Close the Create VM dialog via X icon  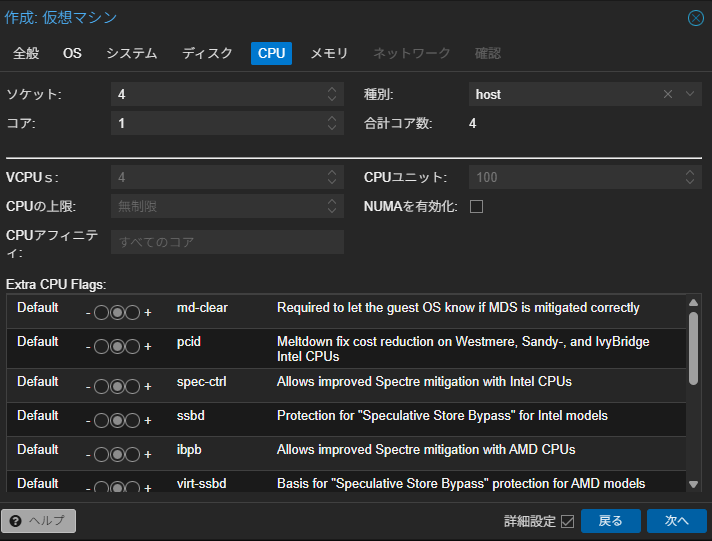point(695,18)
